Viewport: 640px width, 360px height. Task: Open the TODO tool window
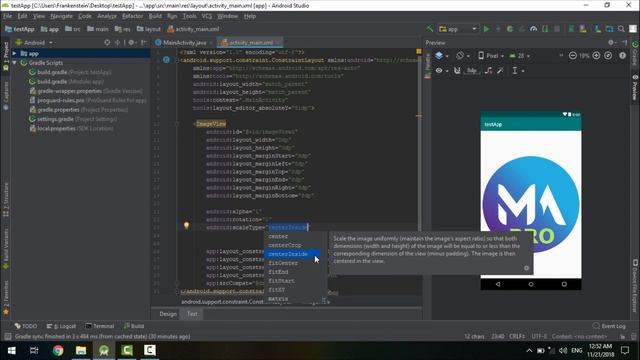click(x=26, y=326)
